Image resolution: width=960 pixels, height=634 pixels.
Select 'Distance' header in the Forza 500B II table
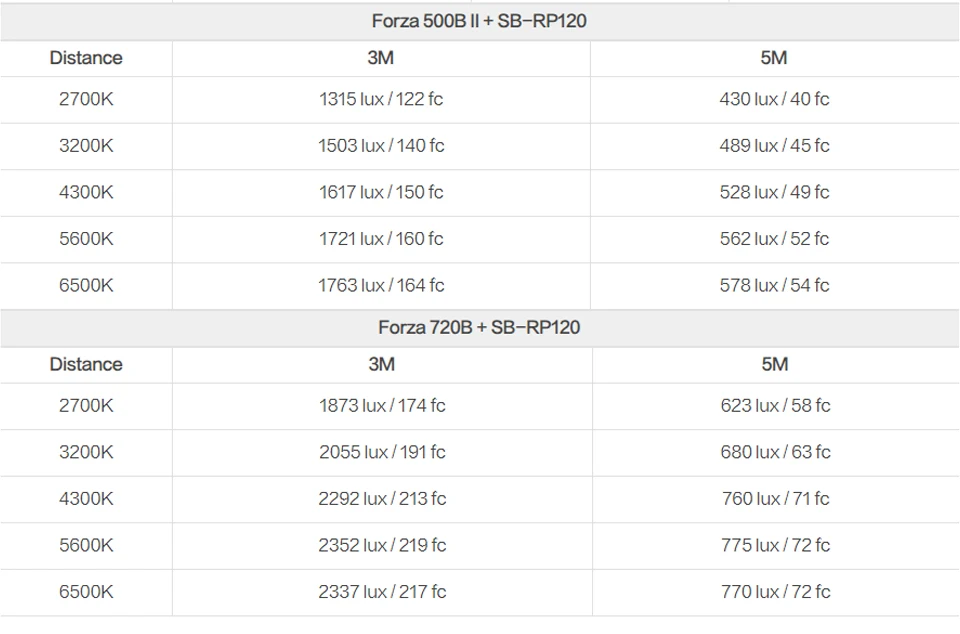(86, 58)
